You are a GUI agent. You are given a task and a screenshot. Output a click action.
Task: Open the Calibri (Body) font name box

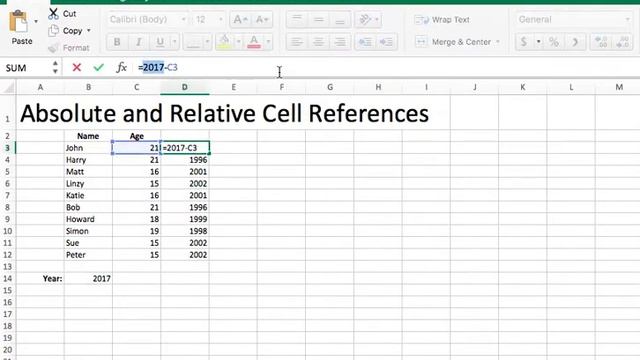148,19
